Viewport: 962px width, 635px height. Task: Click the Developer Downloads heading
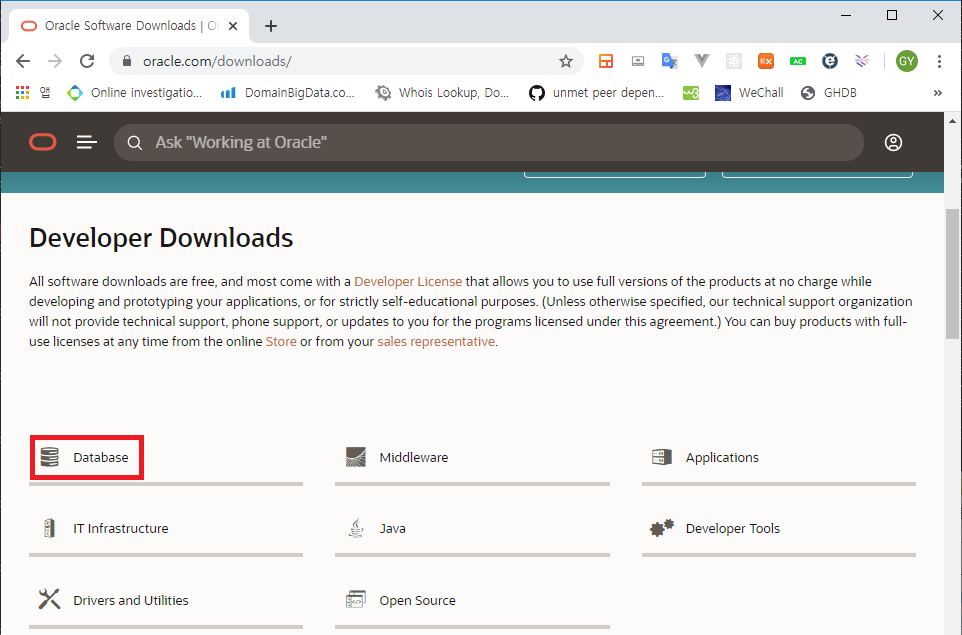pyautogui.click(x=161, y=238)
